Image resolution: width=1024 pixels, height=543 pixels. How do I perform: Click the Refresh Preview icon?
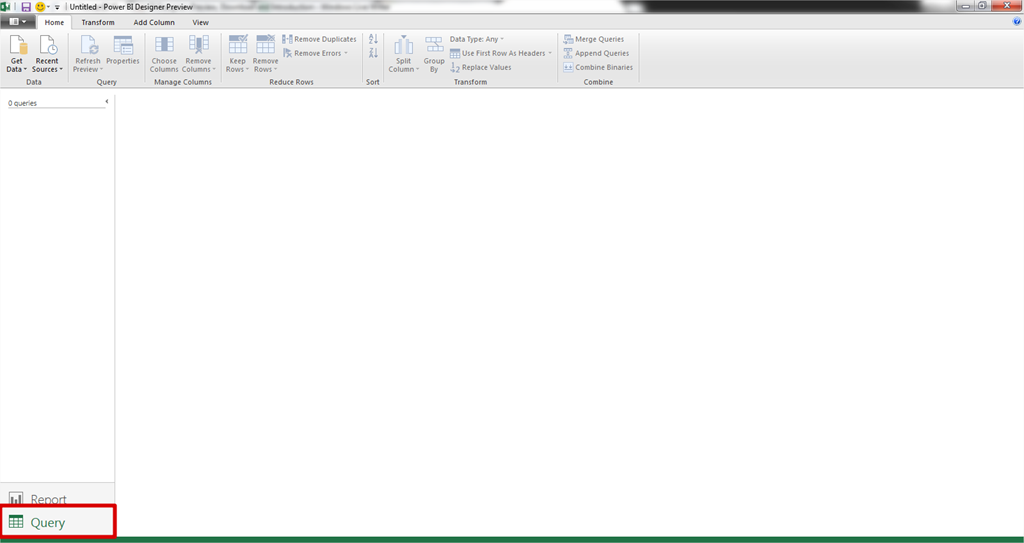pos(88,45)
